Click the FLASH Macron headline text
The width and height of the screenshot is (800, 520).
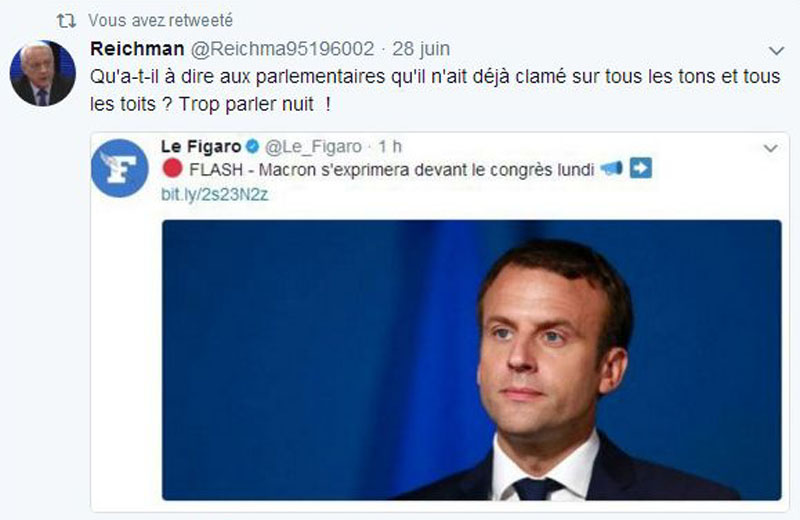[x=392, y=169]
